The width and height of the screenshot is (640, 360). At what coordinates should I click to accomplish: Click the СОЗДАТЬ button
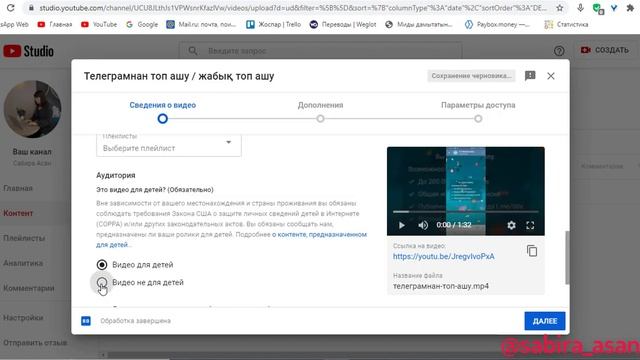pos(604,50)
